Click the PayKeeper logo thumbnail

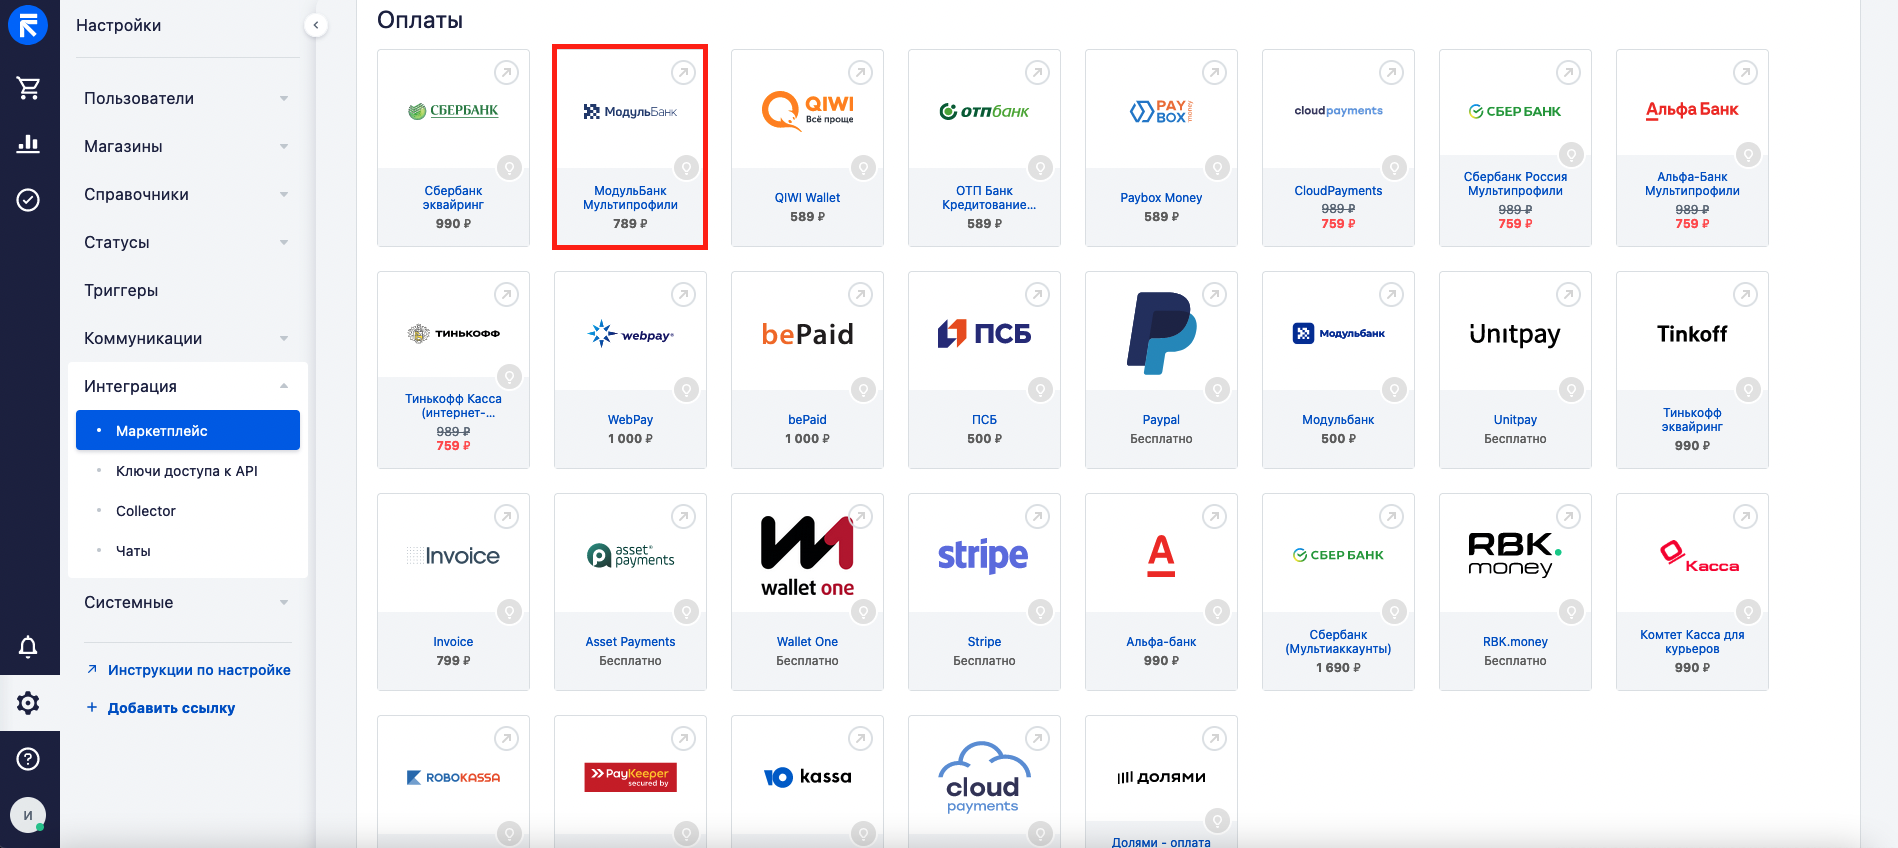pyautogui.click(x=630, y=777)
